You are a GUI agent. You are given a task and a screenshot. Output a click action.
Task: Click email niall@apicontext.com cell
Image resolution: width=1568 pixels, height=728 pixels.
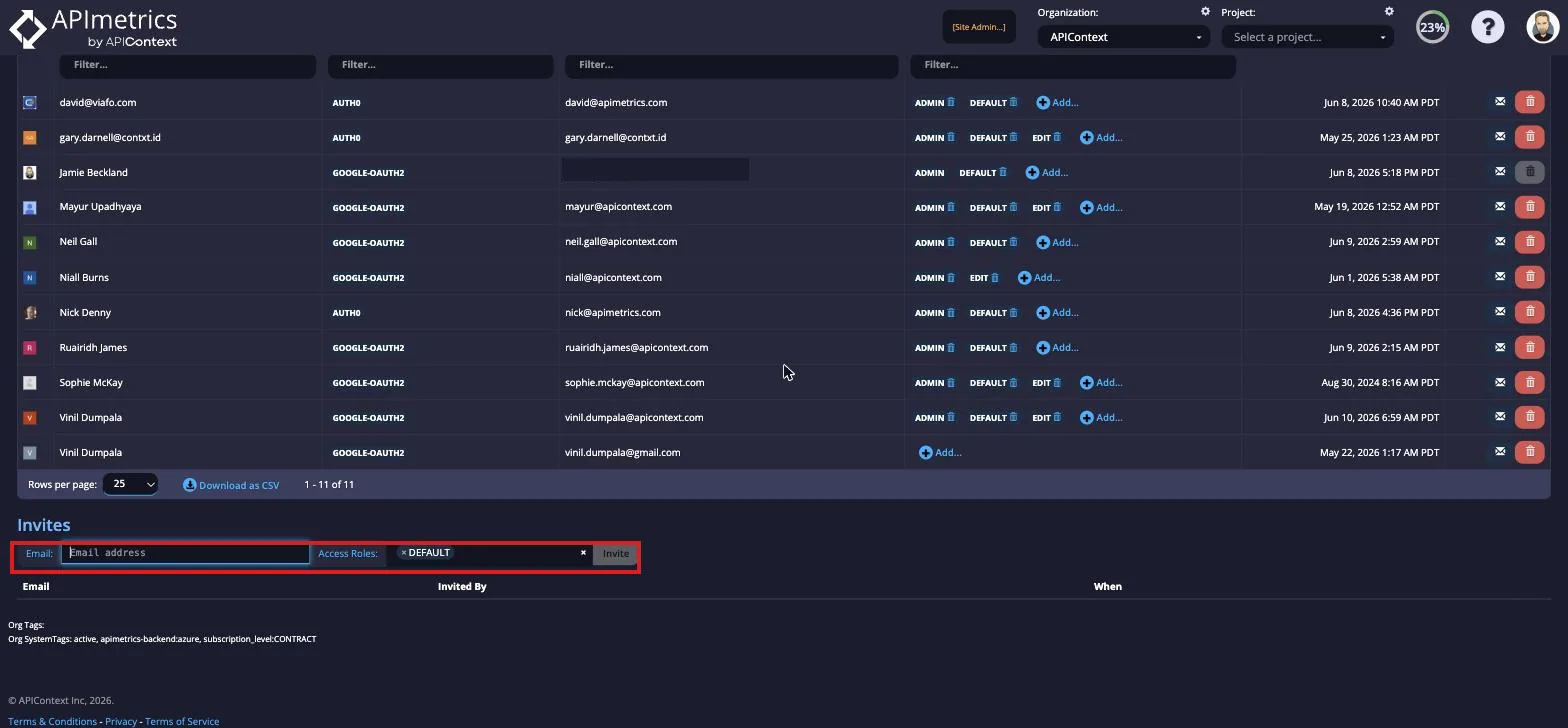point(613,277)
